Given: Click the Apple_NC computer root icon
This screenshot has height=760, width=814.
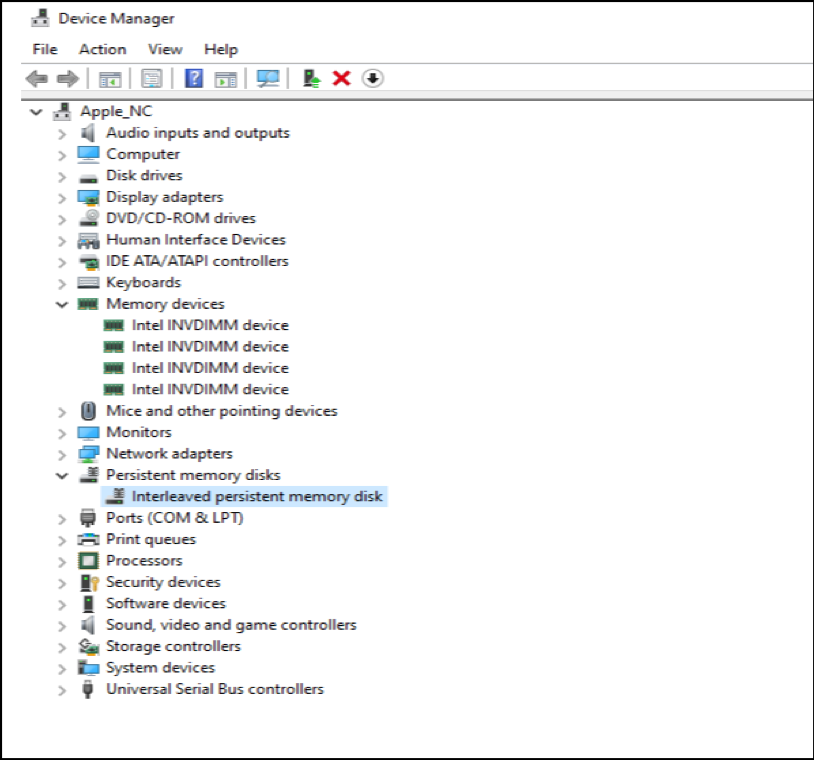Looking at the screenshot, I should coord(62,112).
